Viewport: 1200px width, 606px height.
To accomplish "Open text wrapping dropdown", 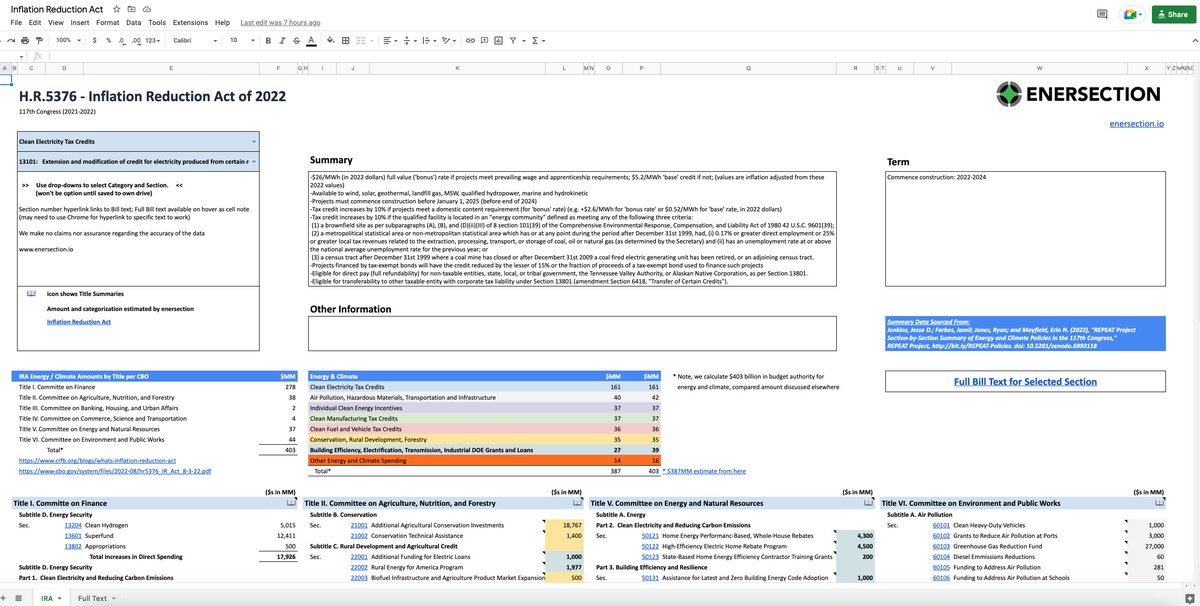I will [427, 40].
